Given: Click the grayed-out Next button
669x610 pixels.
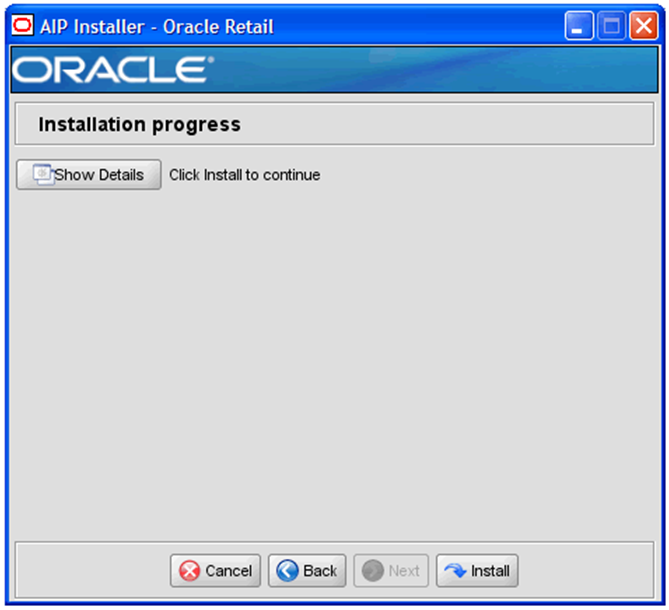Looking at the screenshot, I should point(391,570).
